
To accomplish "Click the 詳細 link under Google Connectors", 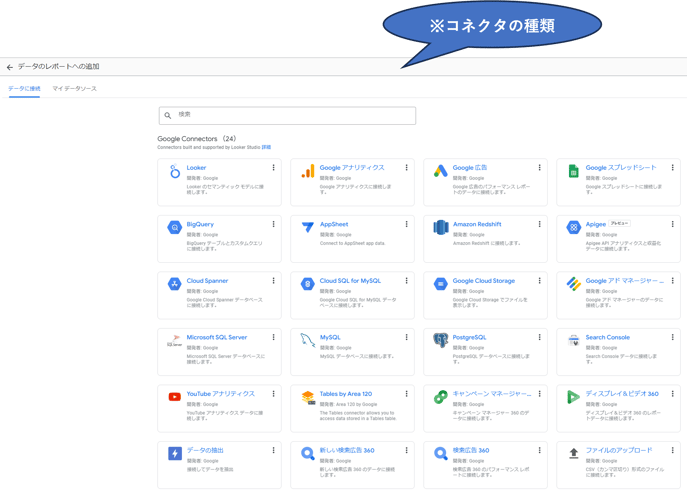I will click(266, 147).
